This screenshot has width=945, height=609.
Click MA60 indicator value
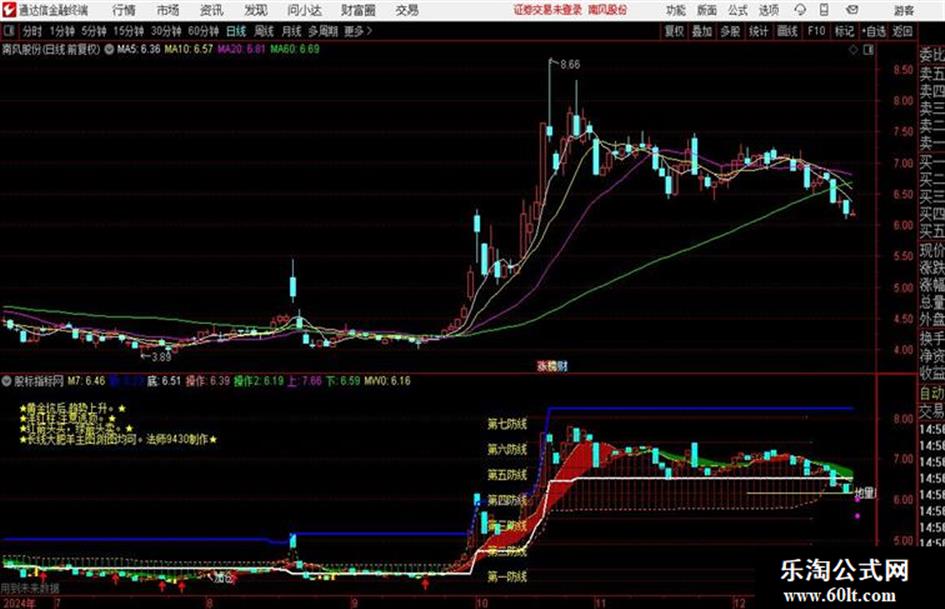tap(295, 49)
